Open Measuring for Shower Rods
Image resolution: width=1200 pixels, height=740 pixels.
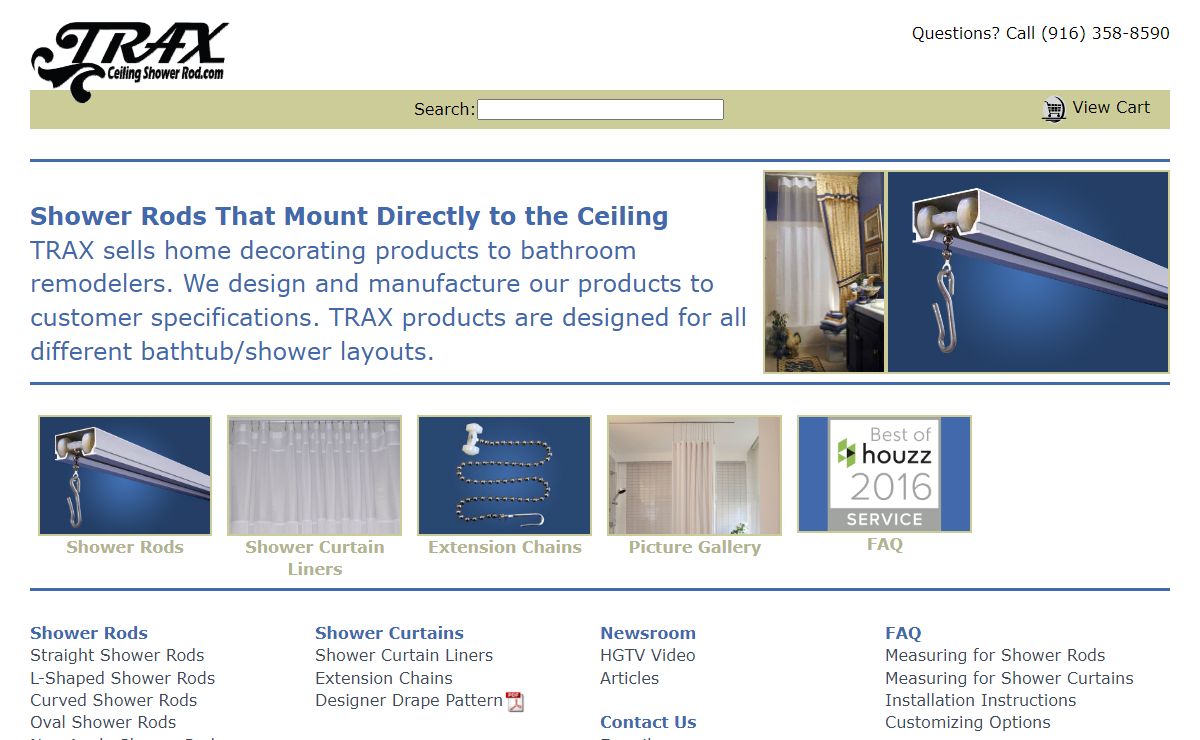[x=995, y=656]
